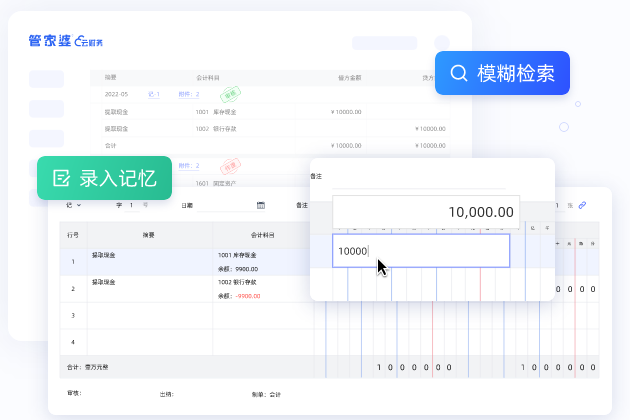
Task: Click the voucher number field showing 1
Action: click(x=131, y=205)
